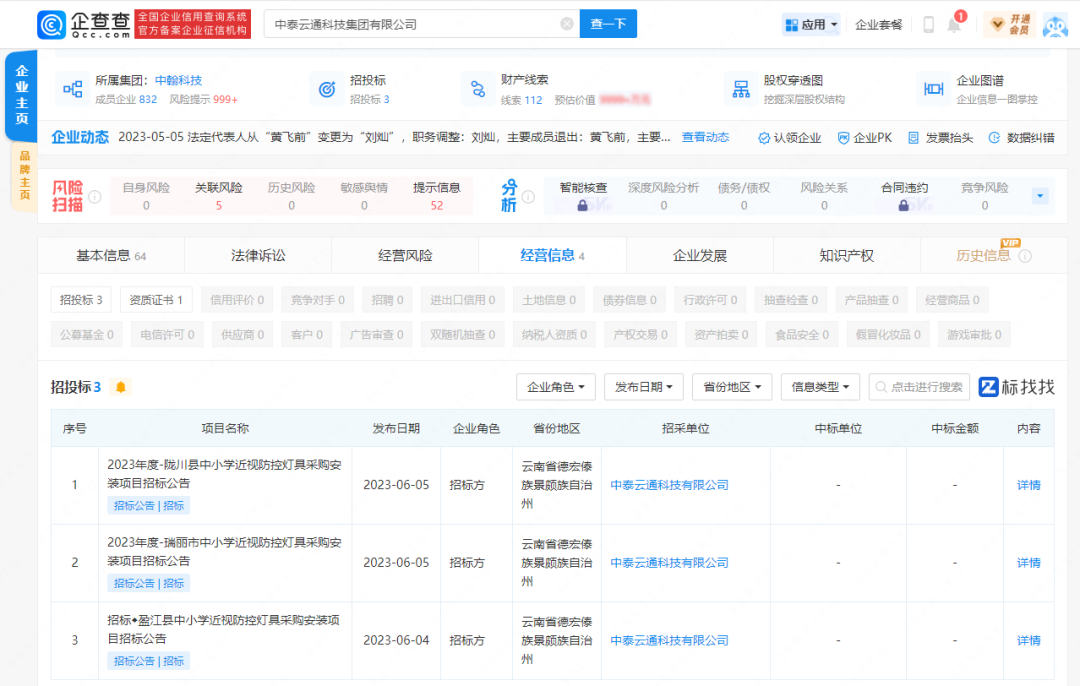Viewport: 1080px width, 686px height.
Task: Expand the 省份地区 filter dropdown
Action: coord(732,387)
